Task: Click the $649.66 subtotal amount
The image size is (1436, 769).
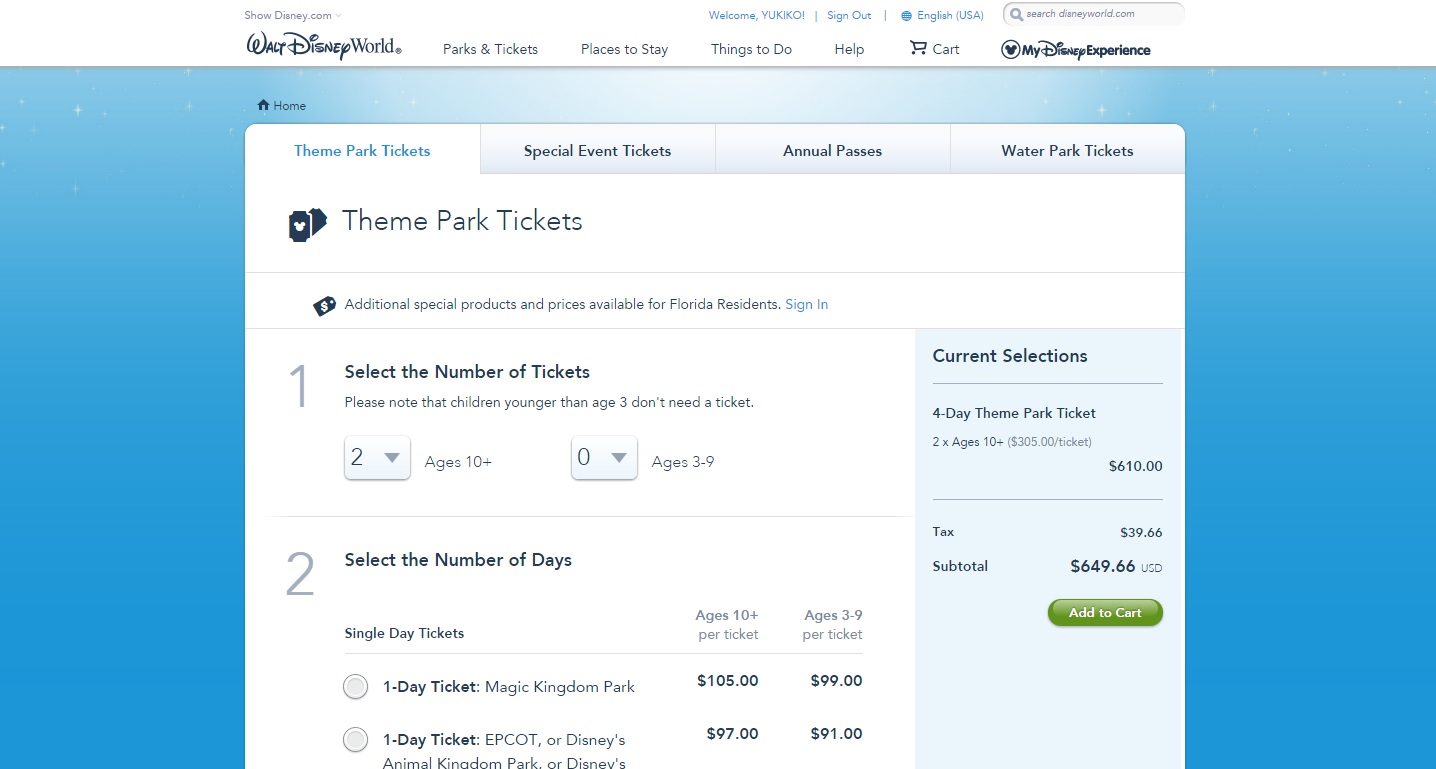Action: tap(1102, 566)
